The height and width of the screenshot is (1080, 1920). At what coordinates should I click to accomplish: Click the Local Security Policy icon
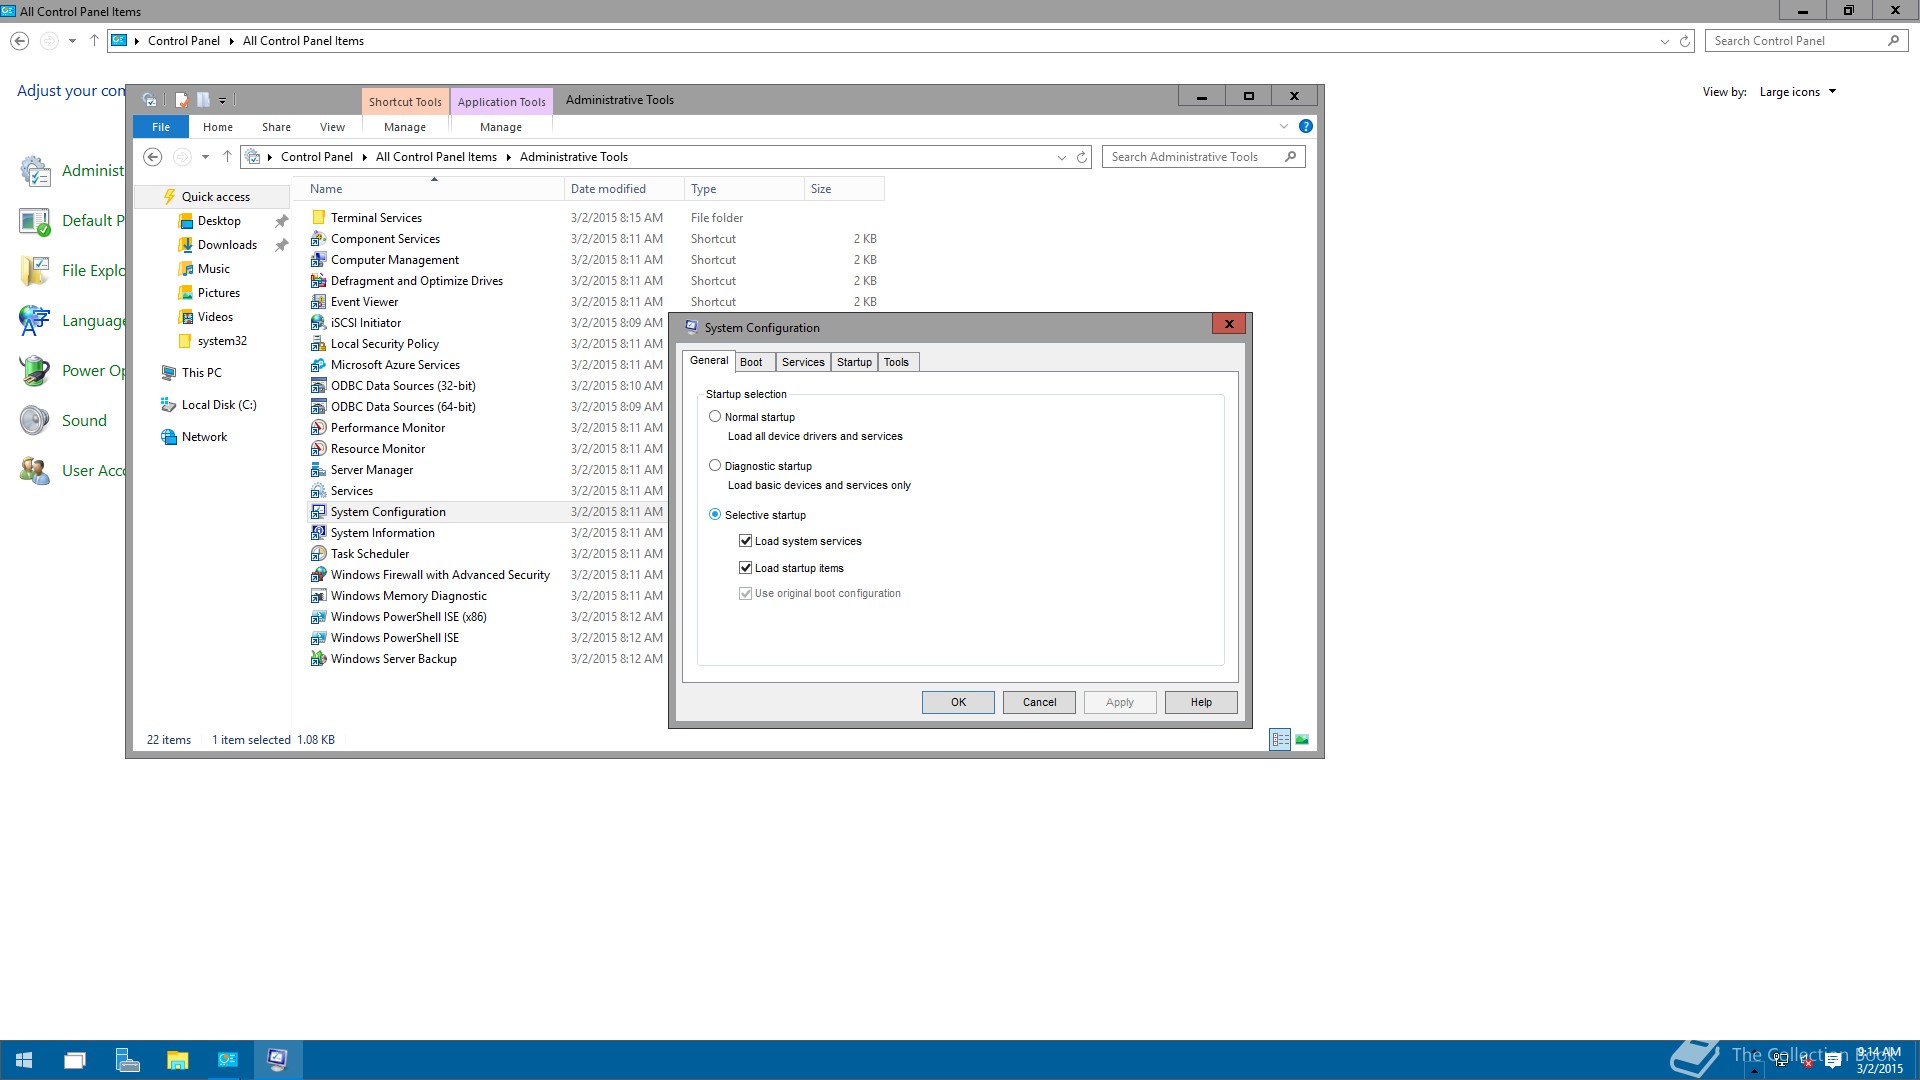pos(318,344)
